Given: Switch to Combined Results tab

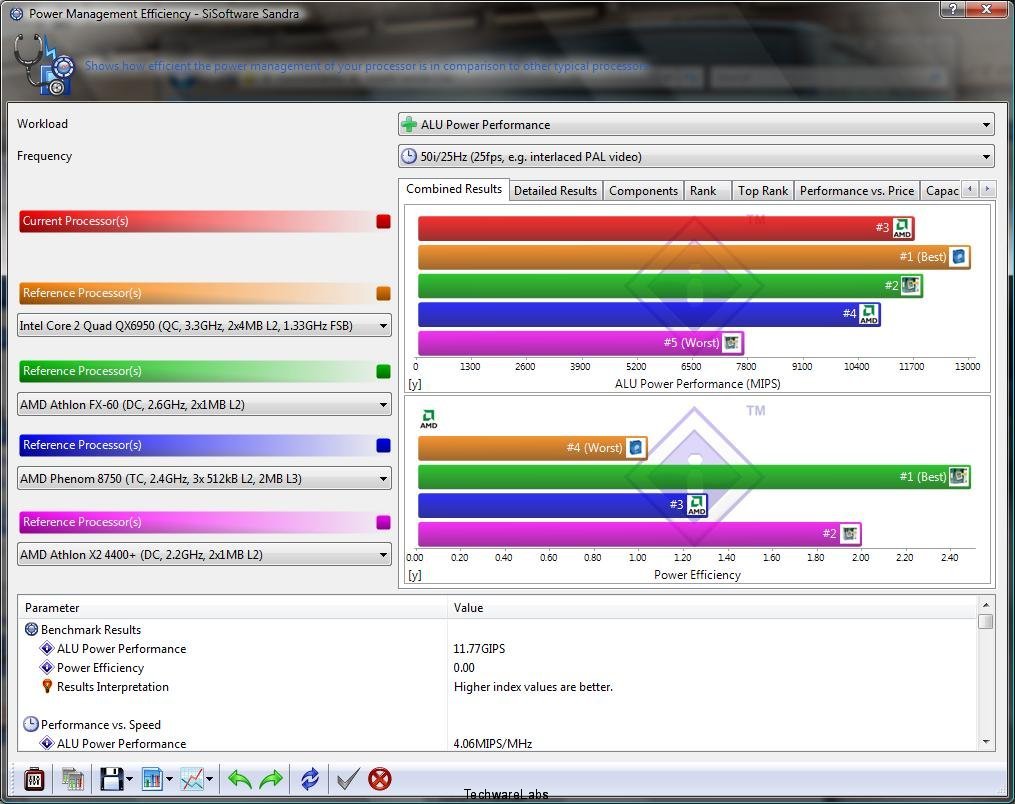Looking at the screenshot, I should (x=454, y=189).
